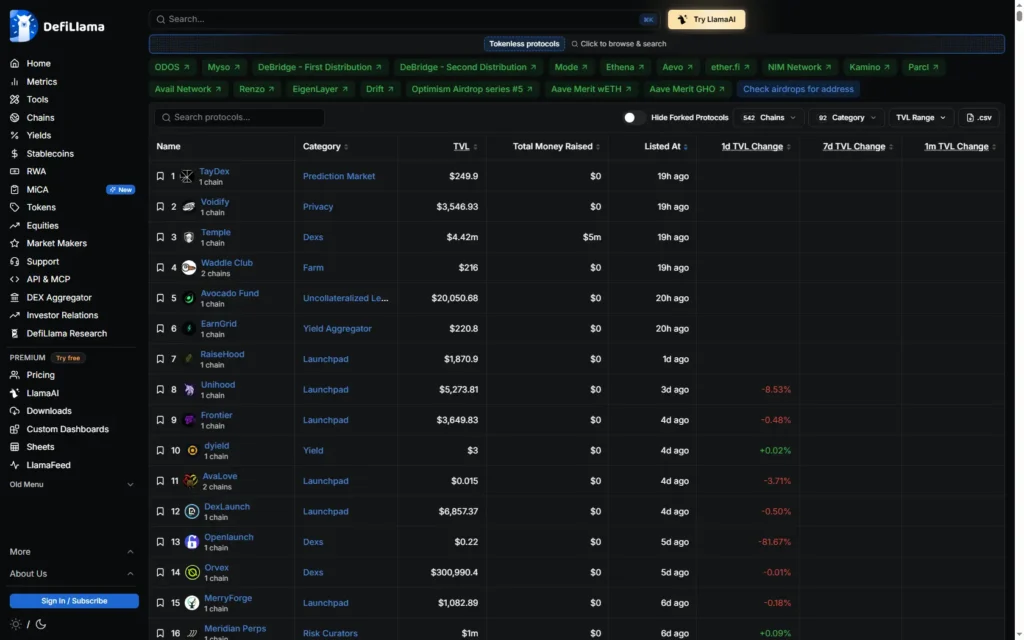Open the LlamaAI sidebar icon
The image size is (1024, 640).
(x=14, y=393)
